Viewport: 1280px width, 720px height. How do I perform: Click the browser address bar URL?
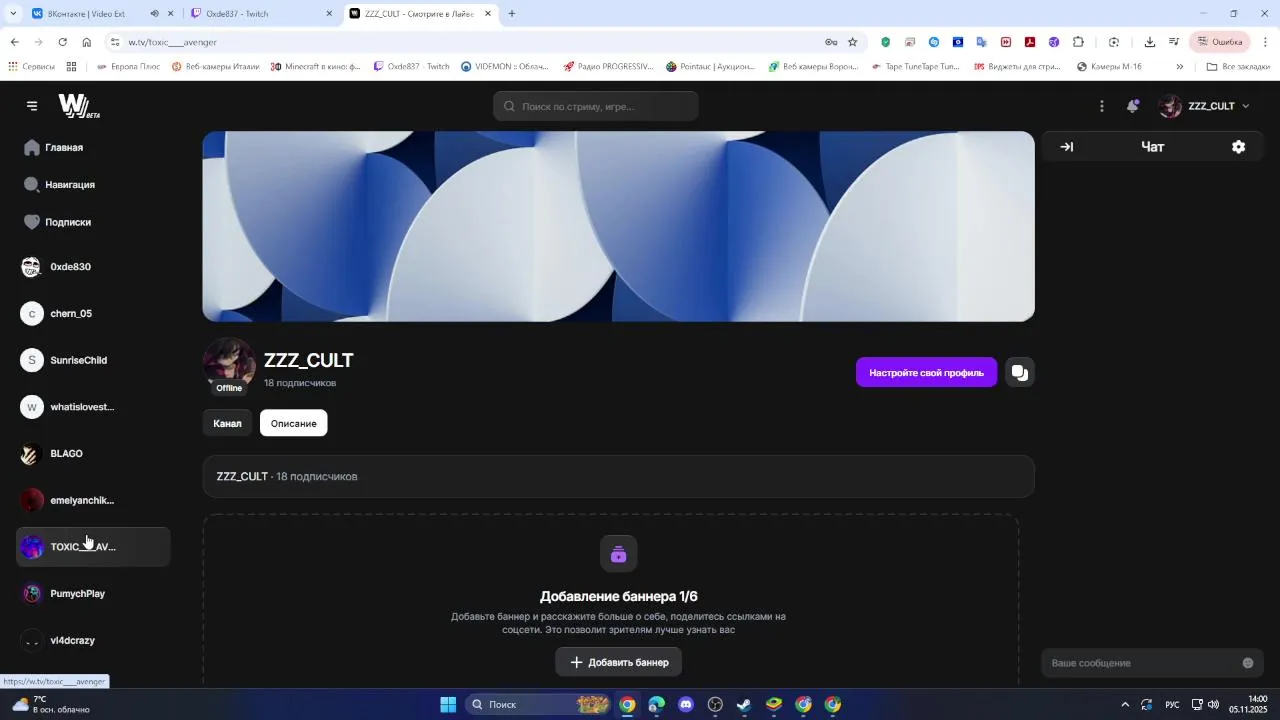coord(172,42)
